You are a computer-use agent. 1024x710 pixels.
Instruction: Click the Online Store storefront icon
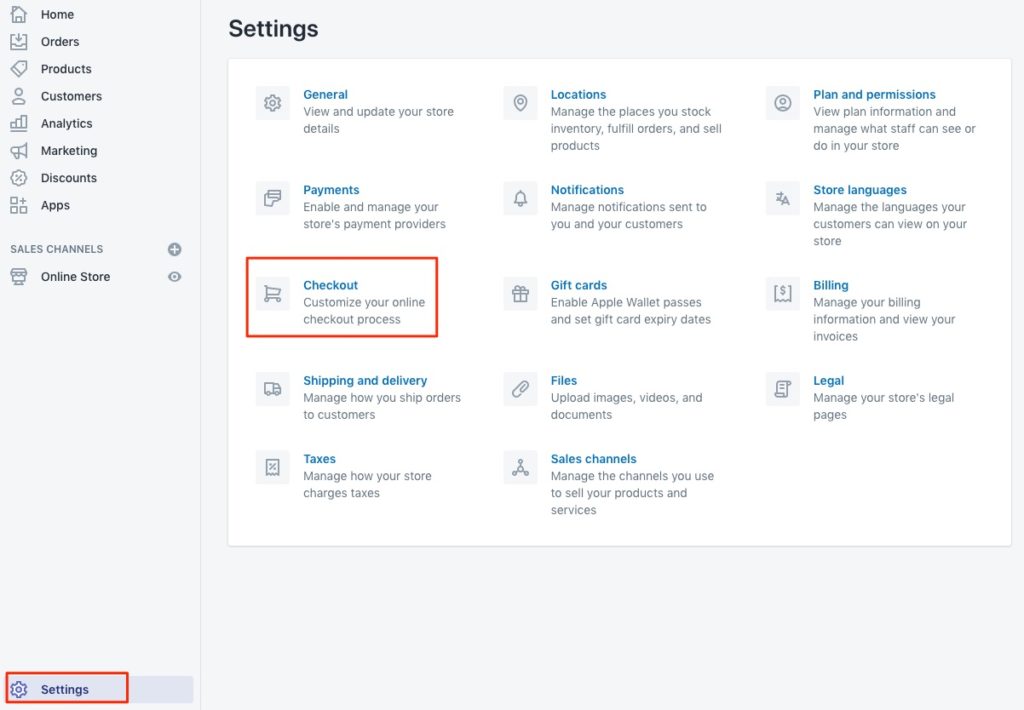click(x=19, y=276)
